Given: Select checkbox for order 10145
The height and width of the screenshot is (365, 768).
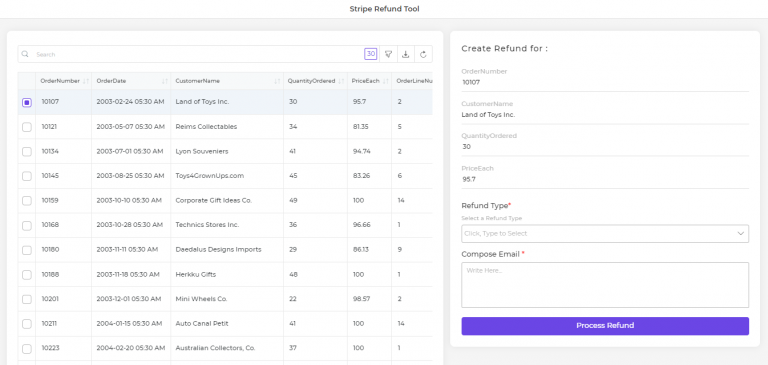Looking at the screenshot, I should pos(27,176).
